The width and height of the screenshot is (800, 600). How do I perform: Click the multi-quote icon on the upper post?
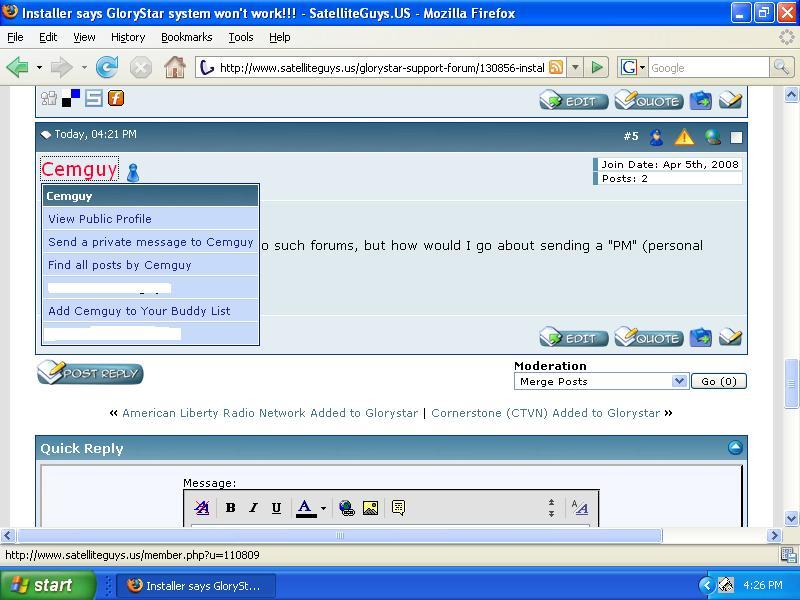[x=701, y=101]
